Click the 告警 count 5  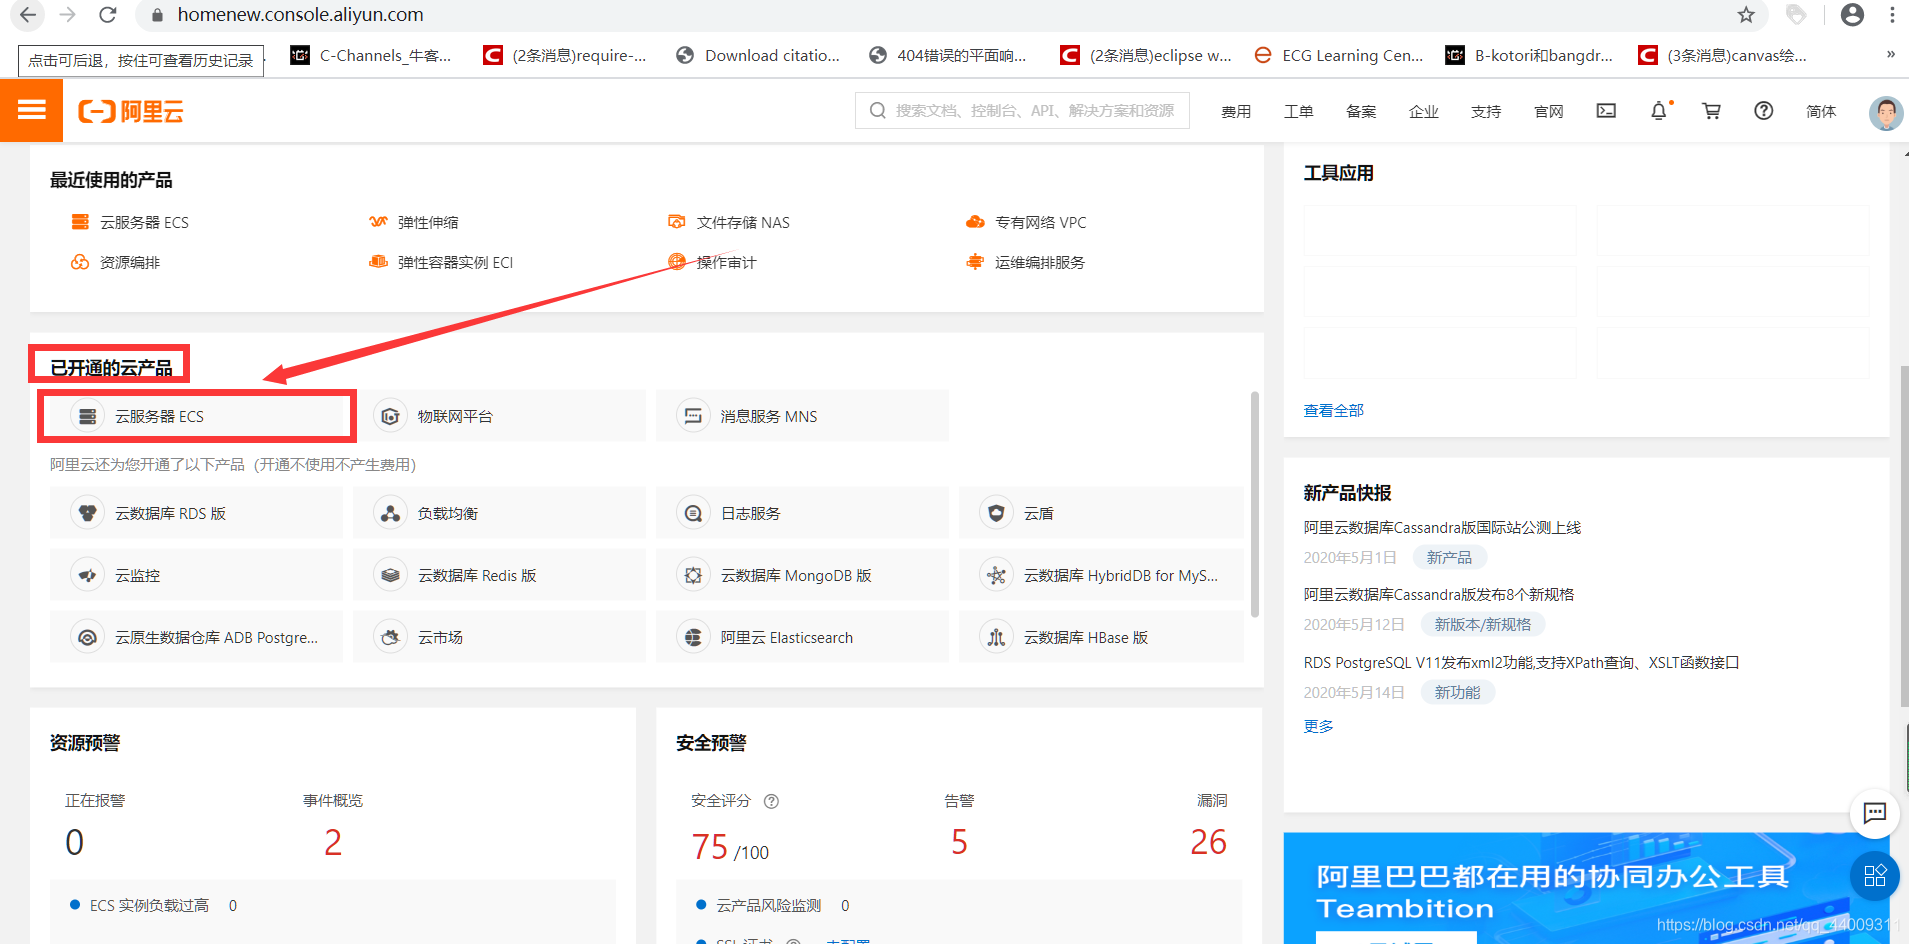(x=959, y=842)
